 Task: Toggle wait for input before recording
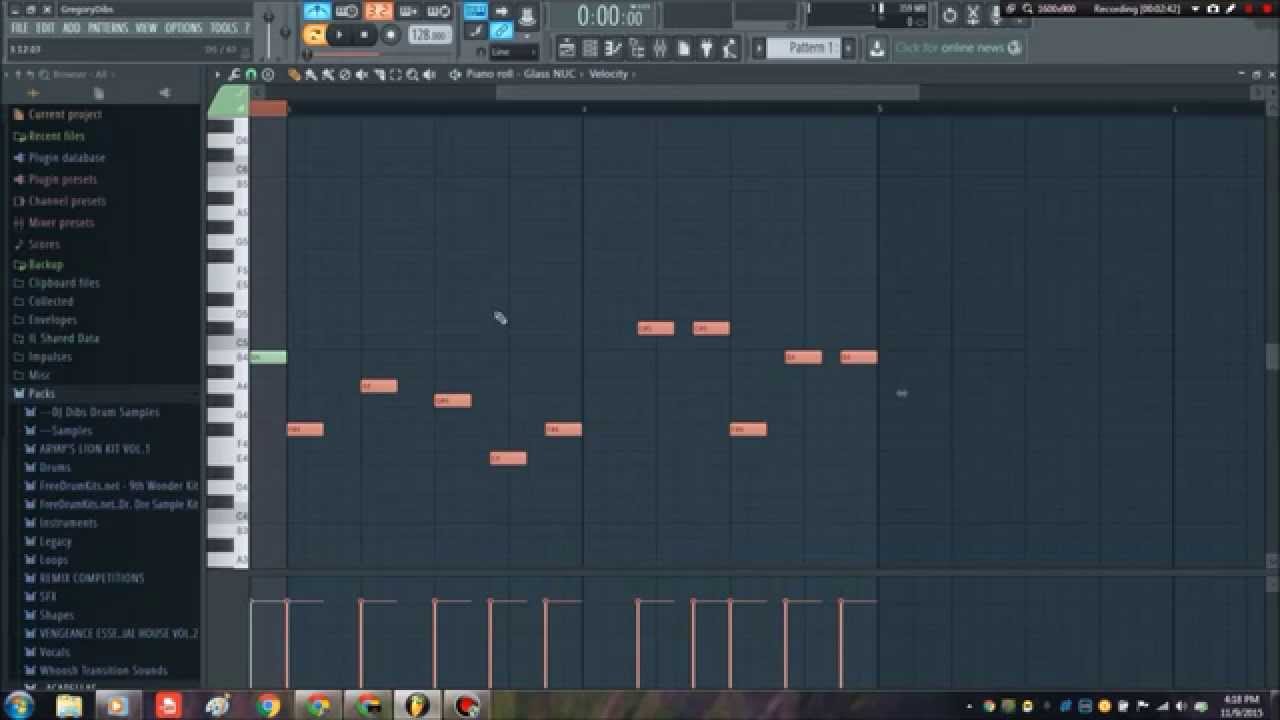[x=346, y=11]
